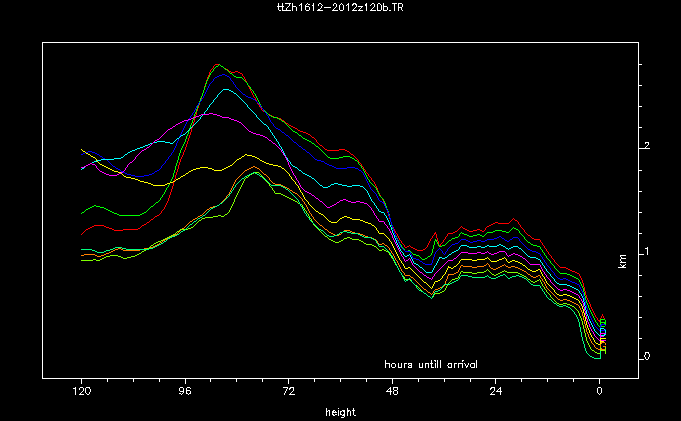Image resolution: width=681 pixels, height=421 pixels.
Task: Select the 24 tick on horizontal axis
Action: pos(496,391)
